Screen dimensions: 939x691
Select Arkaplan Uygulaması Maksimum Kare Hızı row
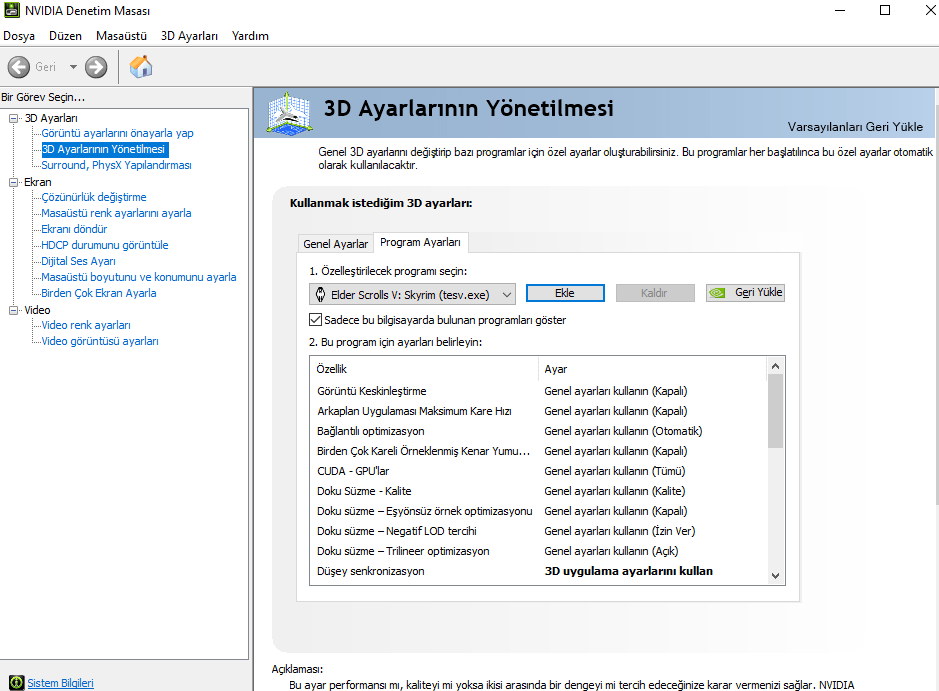point(538,411)
